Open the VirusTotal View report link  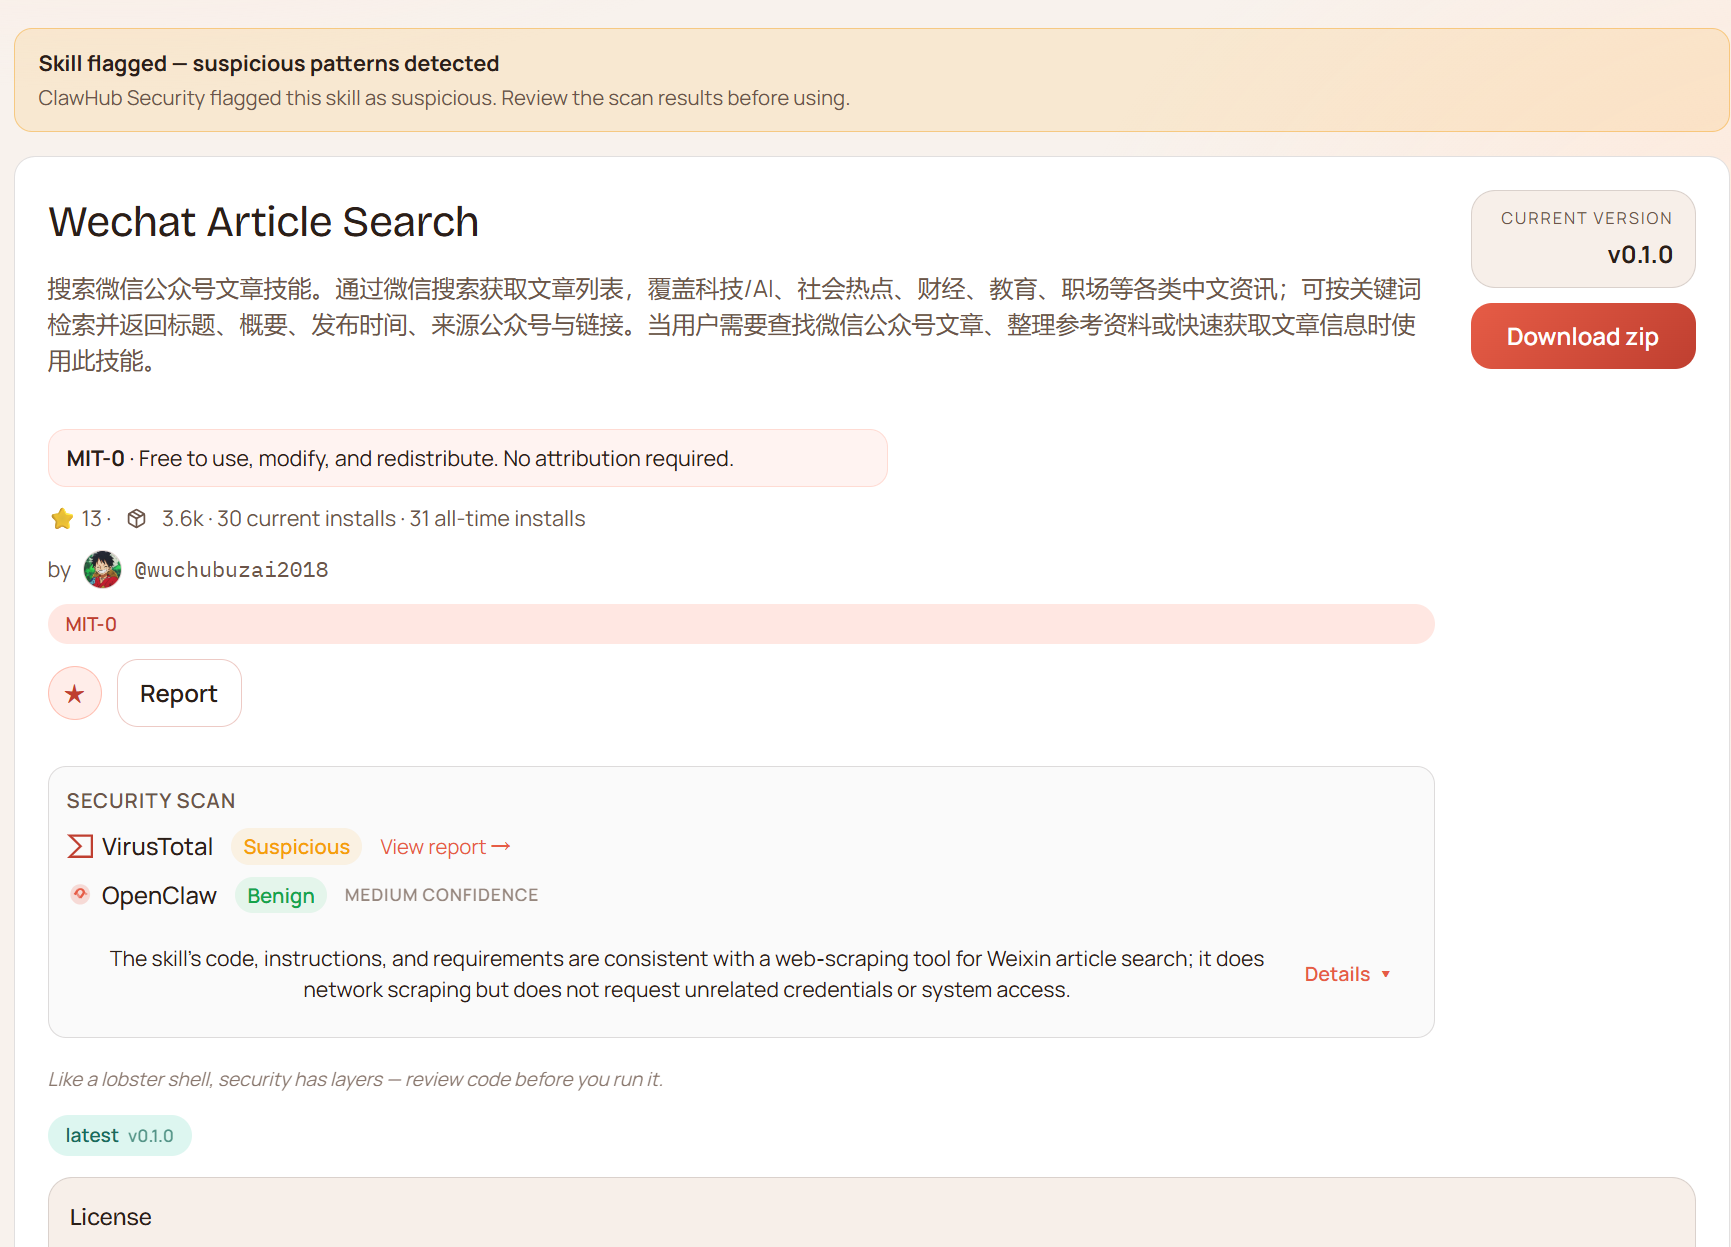445,847
